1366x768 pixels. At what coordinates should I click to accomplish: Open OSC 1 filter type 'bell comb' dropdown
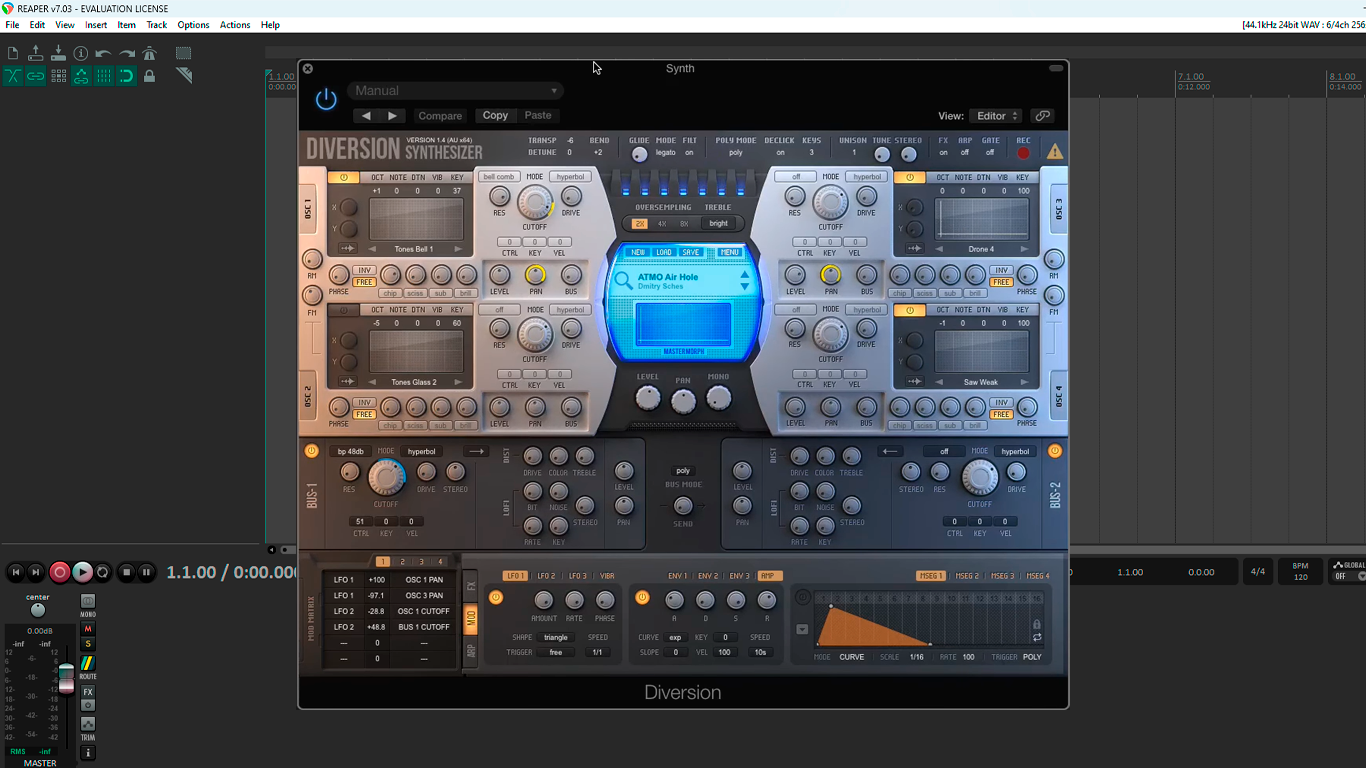pos(498,177)
